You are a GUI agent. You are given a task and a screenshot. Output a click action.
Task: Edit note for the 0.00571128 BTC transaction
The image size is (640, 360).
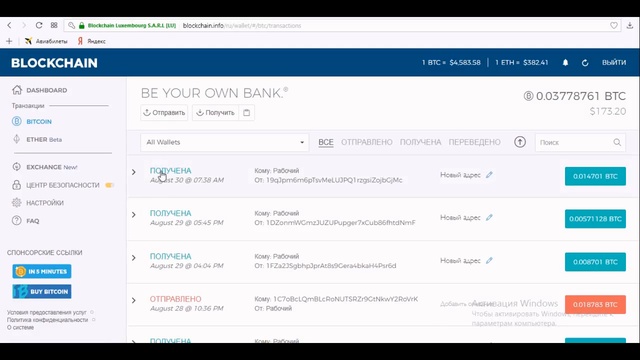pyautogui.click(x=489, y=218)
